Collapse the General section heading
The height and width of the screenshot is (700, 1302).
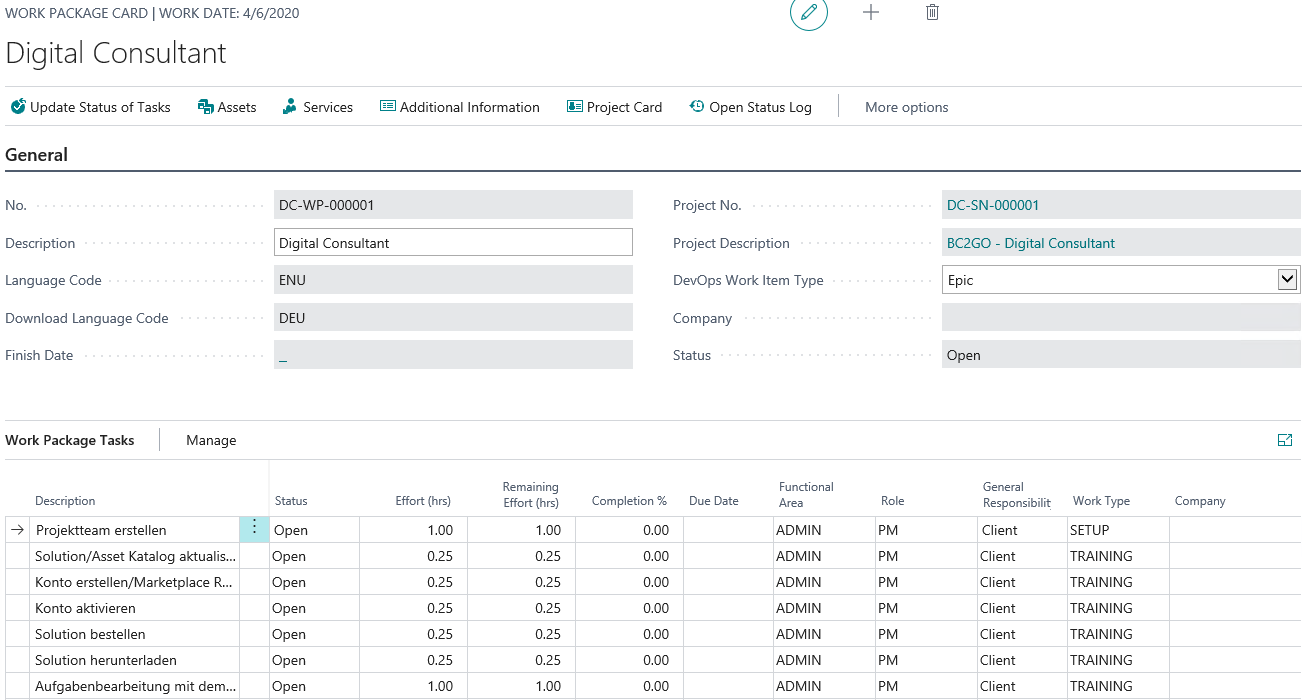click(x=37, y=155)
